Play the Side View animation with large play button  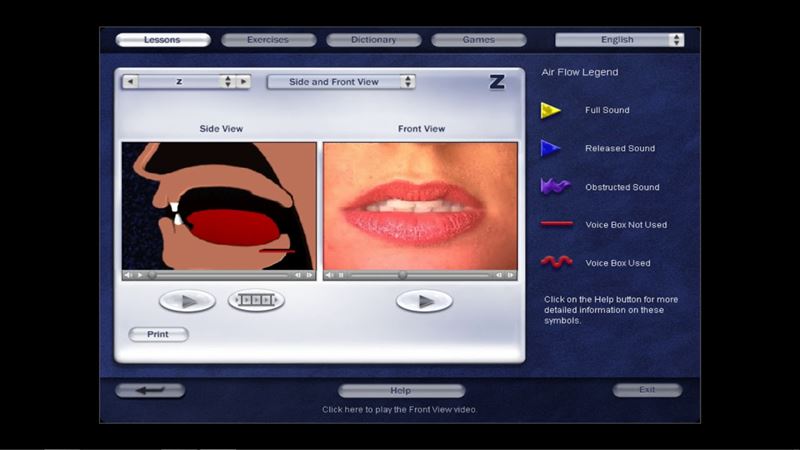point(187,300)
